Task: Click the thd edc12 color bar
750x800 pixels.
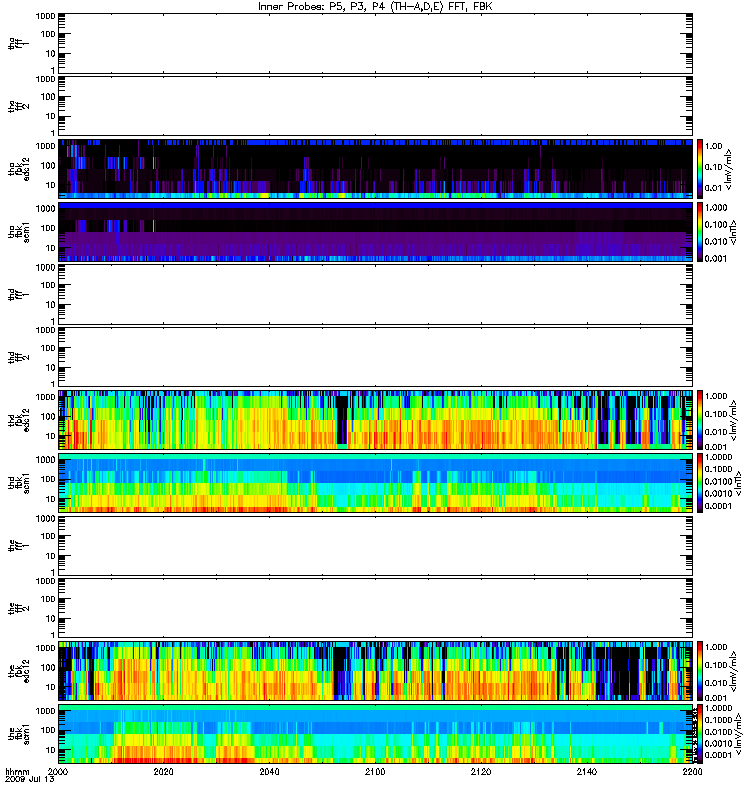Action: pos(700,420)
